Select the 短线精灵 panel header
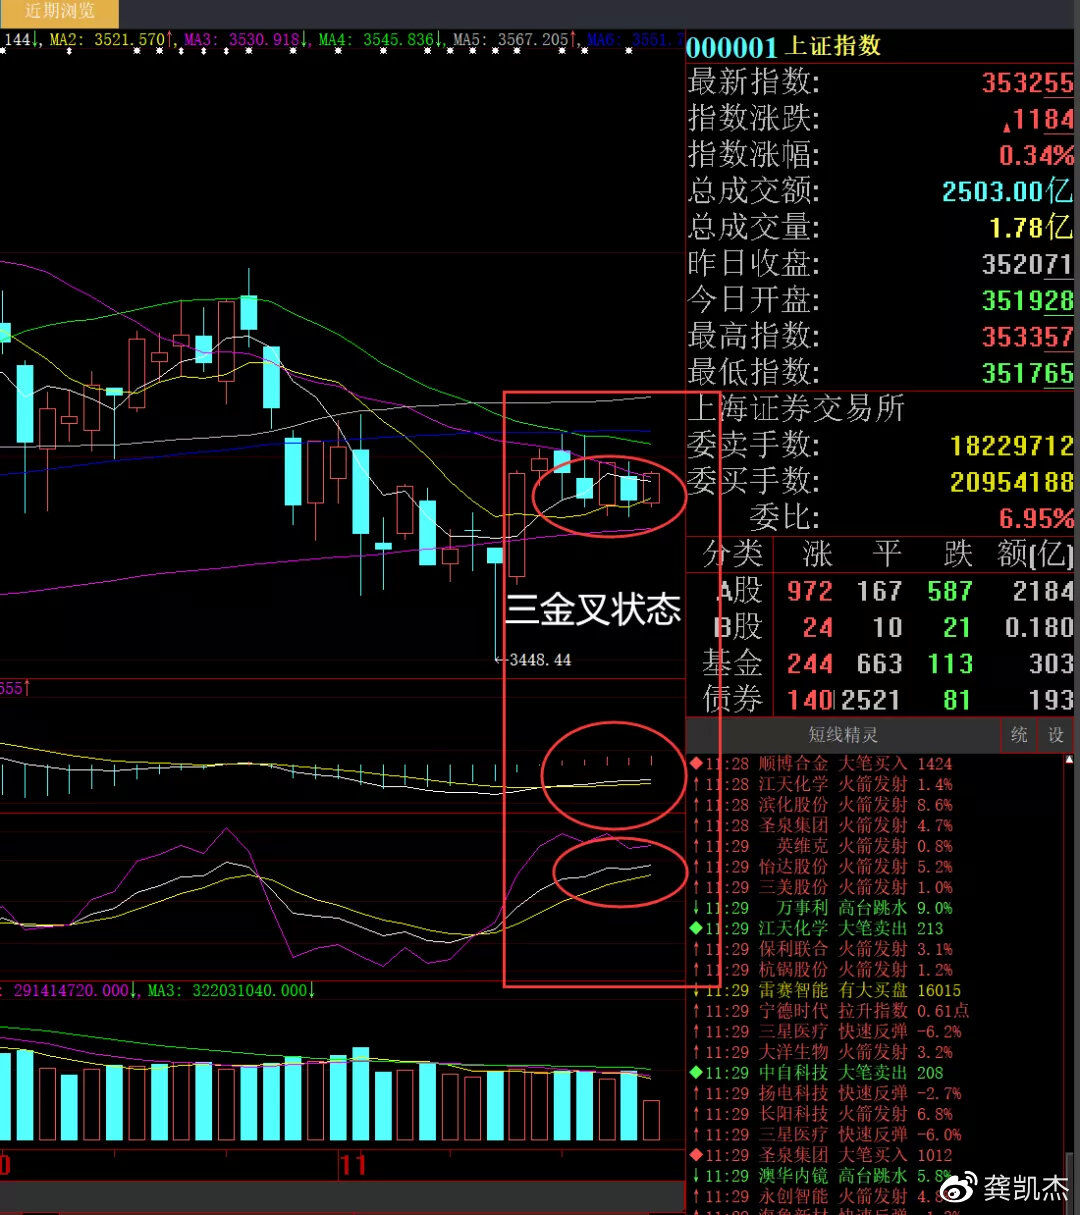The height and width of the screenshot is (1215, 1080). 842,735
